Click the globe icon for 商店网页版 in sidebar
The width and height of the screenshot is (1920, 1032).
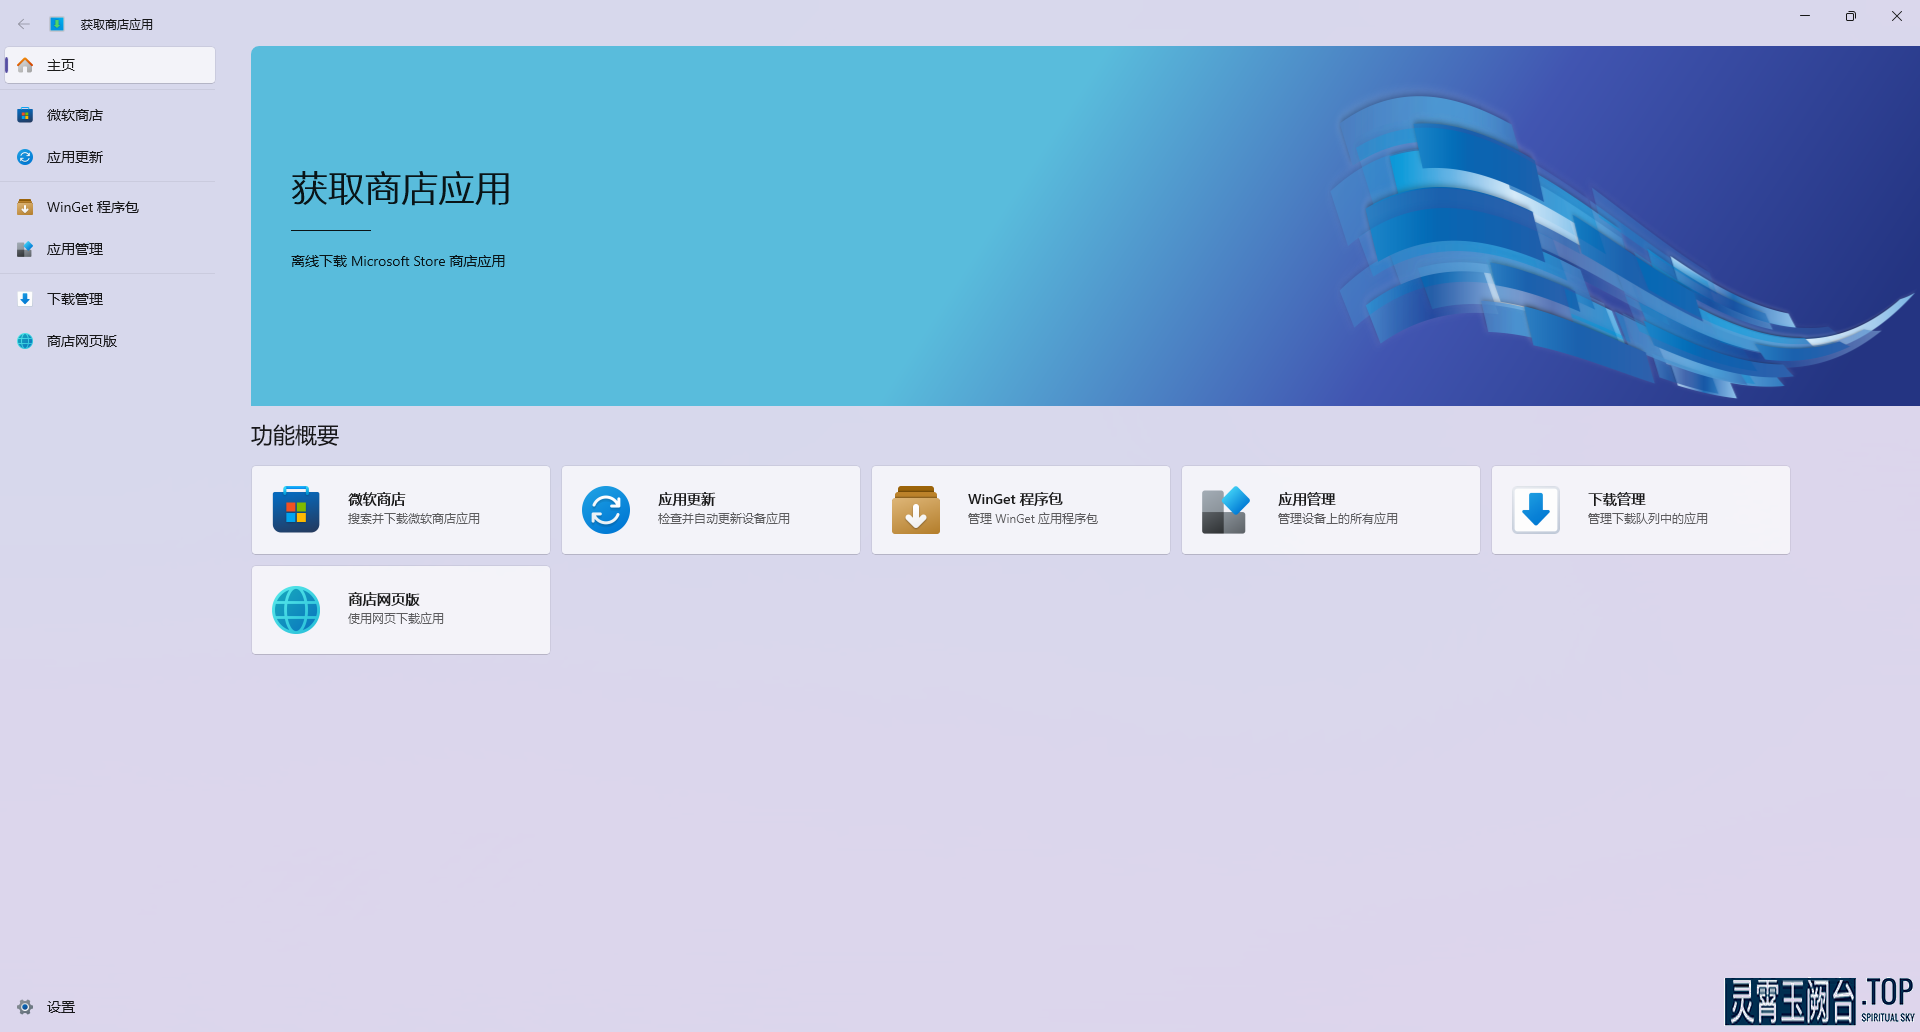pyautogui.click(x=25, y=341)
